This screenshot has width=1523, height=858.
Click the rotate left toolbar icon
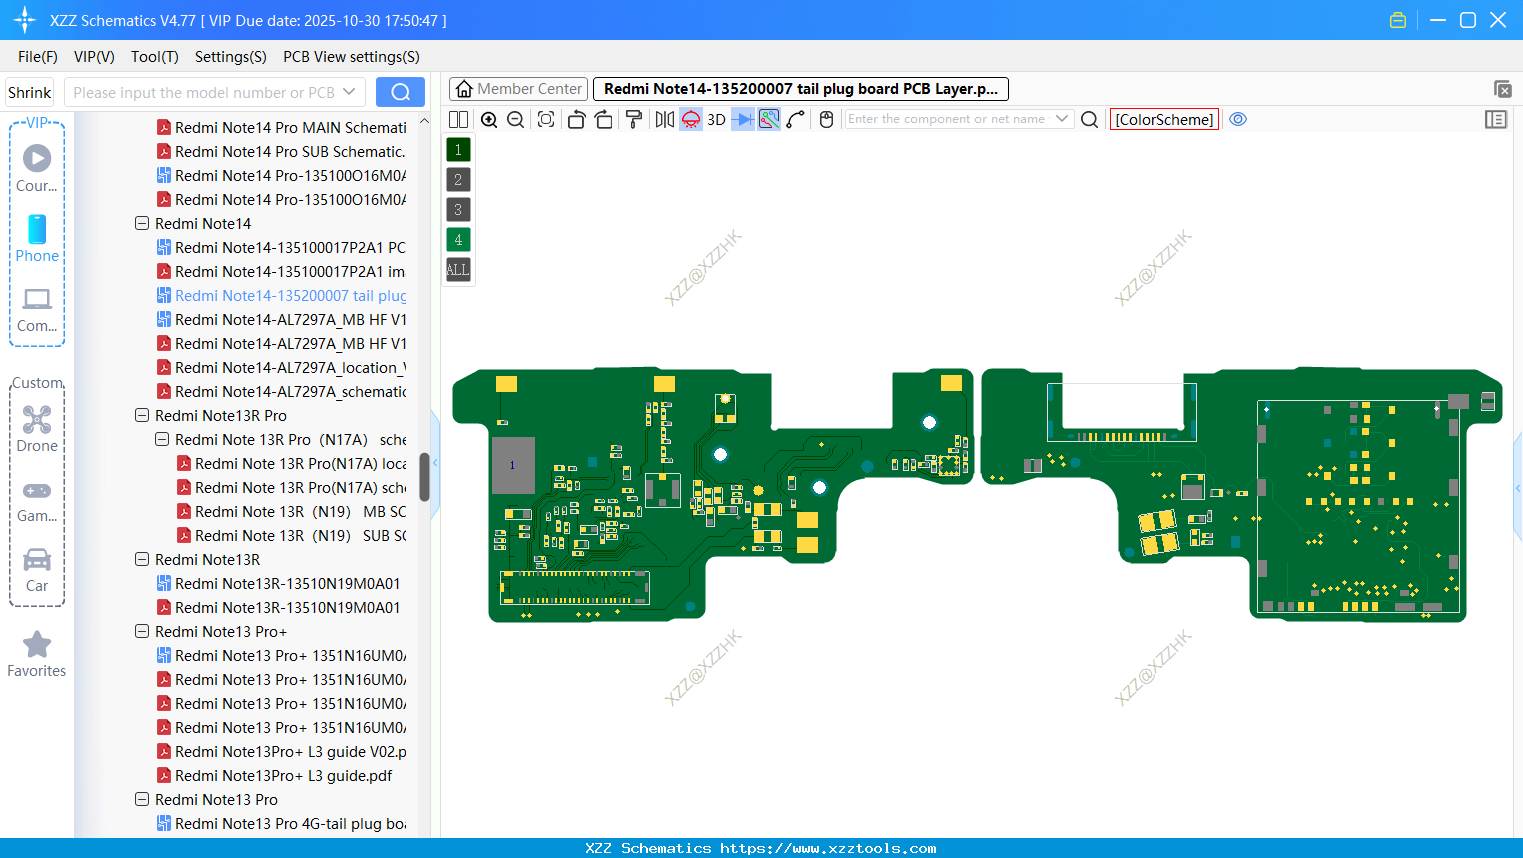point(576,119)
